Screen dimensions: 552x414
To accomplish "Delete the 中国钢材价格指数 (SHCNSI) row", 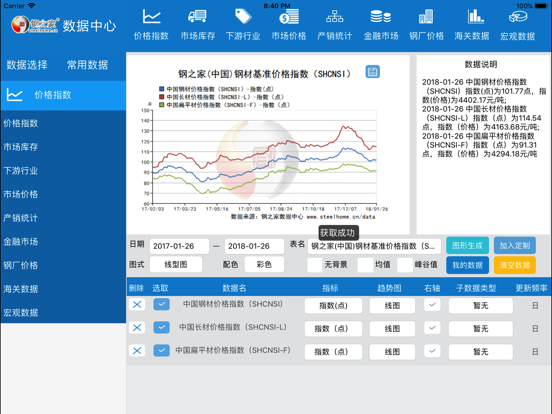I will (x=137, y=305).
